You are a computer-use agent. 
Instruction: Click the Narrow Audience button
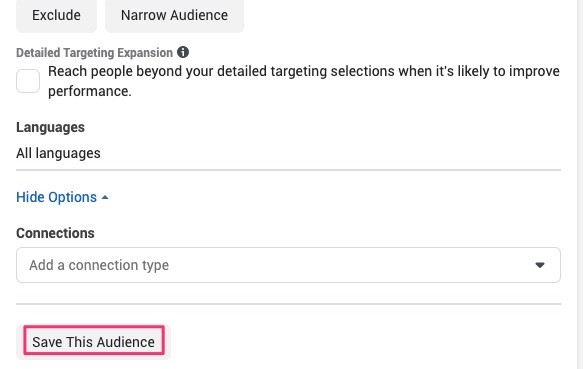174,16
